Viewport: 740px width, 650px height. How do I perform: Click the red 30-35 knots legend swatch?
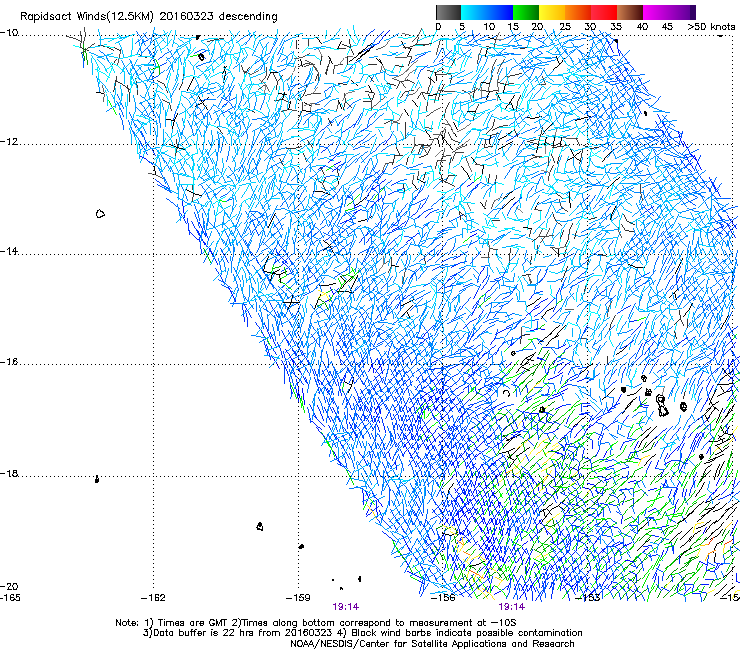(x=604, y=12)
